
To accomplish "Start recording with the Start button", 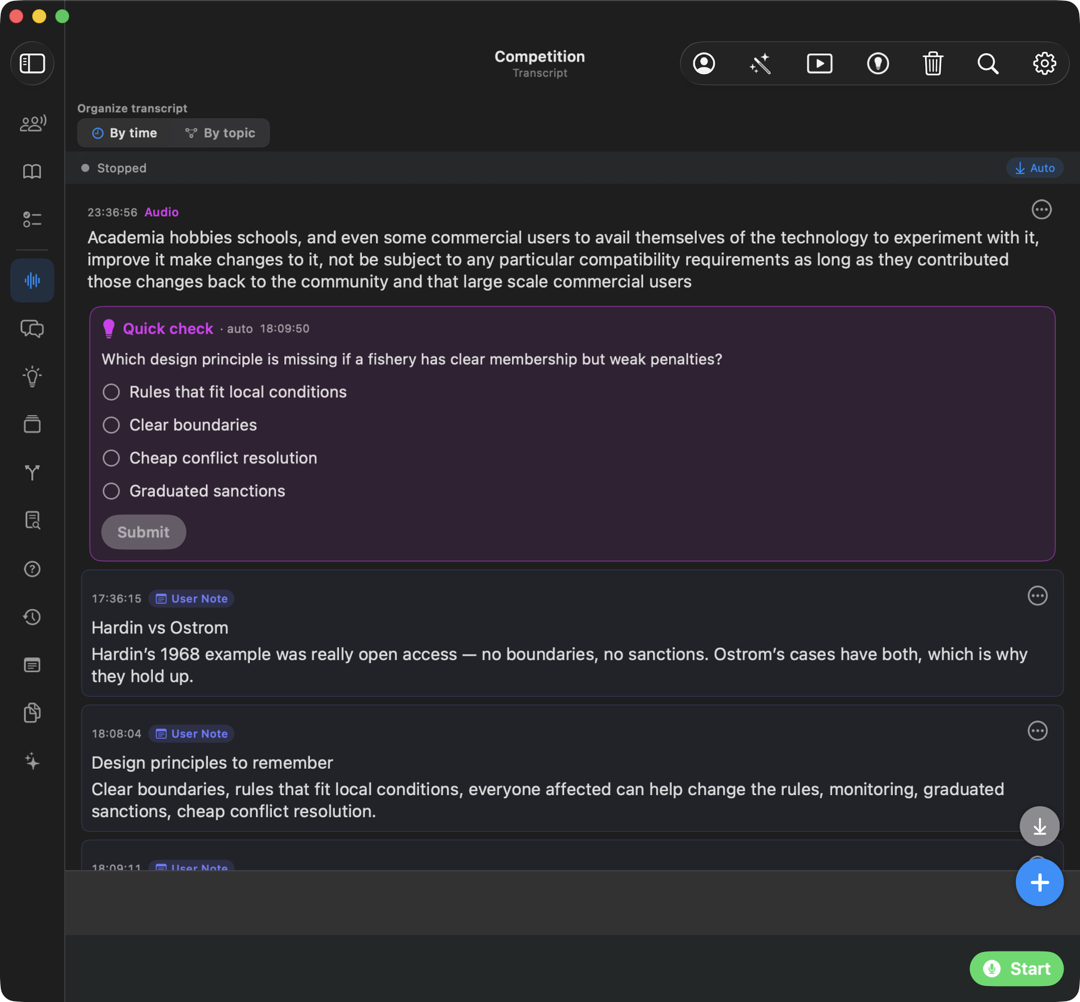I will (1016, 969).
